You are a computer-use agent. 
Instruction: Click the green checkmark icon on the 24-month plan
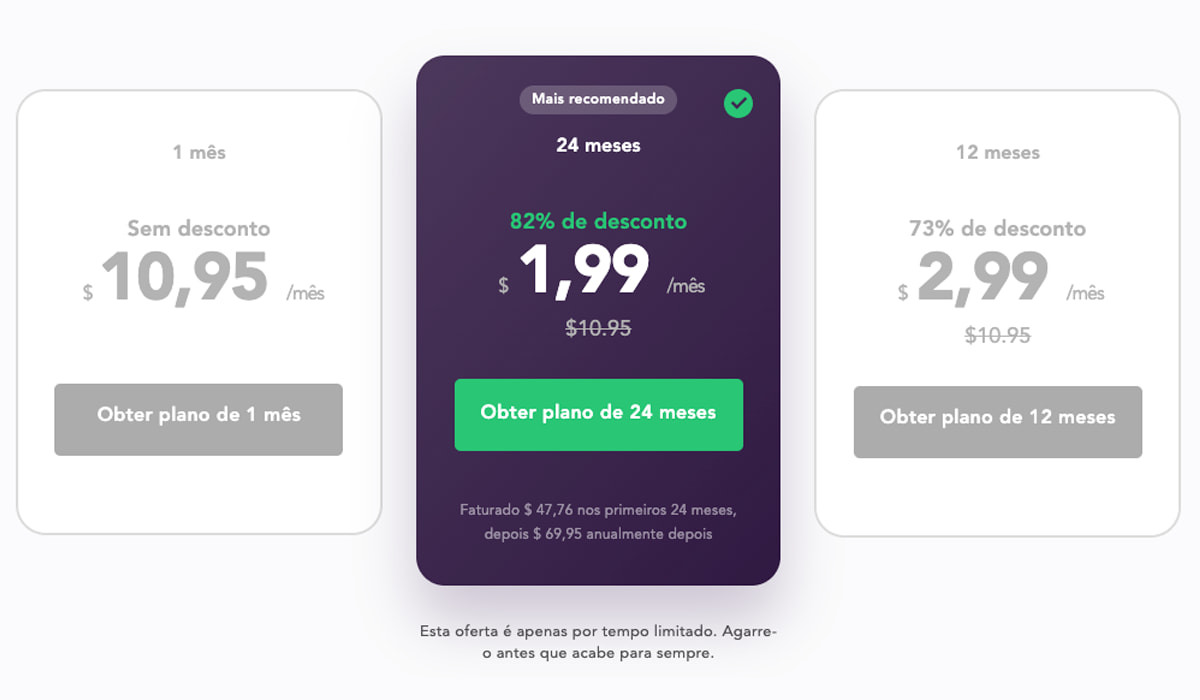coord(738,102)
